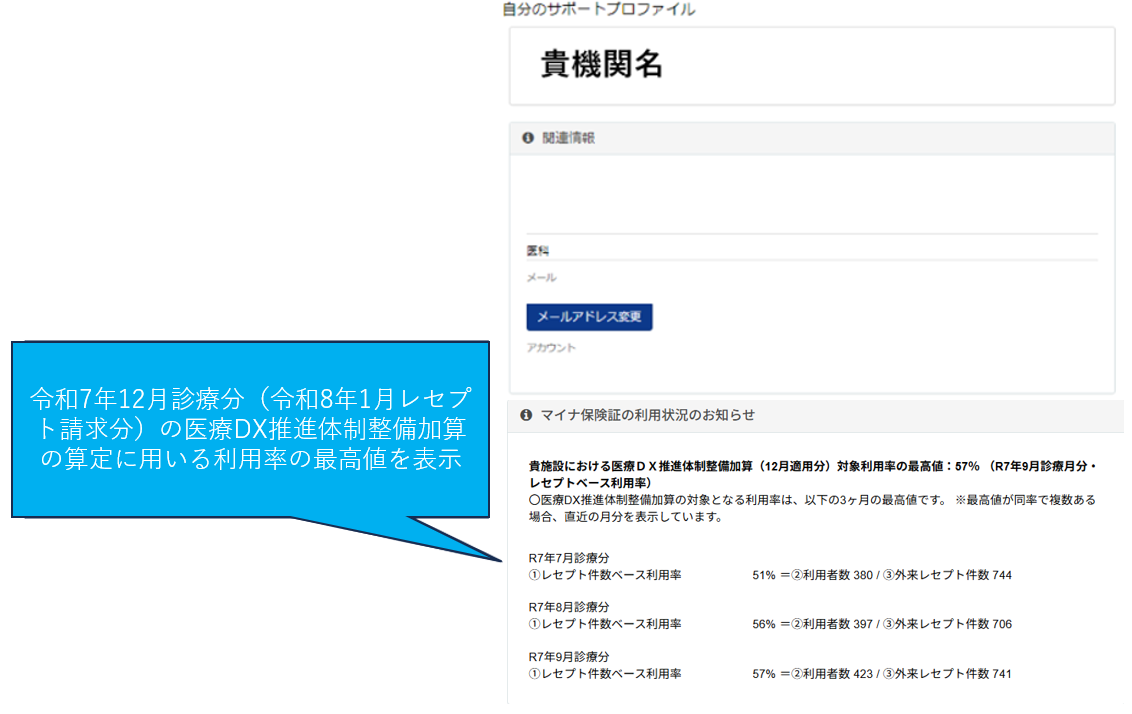
Task: Click the 自分のサポートプロファイル page heading
Action: click(x=598, y=9)
